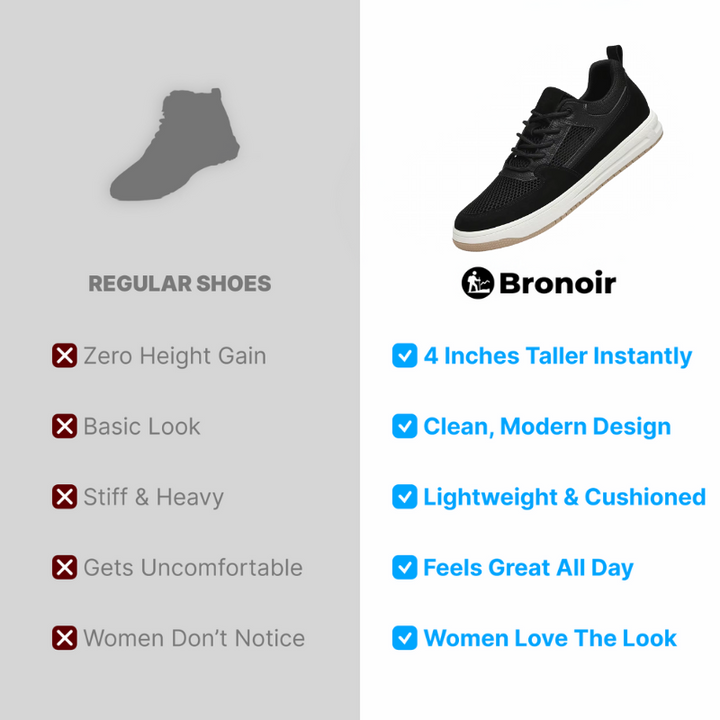This screenshot has height=720, width=720.
Task: Click the Bronoir hiker logo icon
Action: [478, 283]
